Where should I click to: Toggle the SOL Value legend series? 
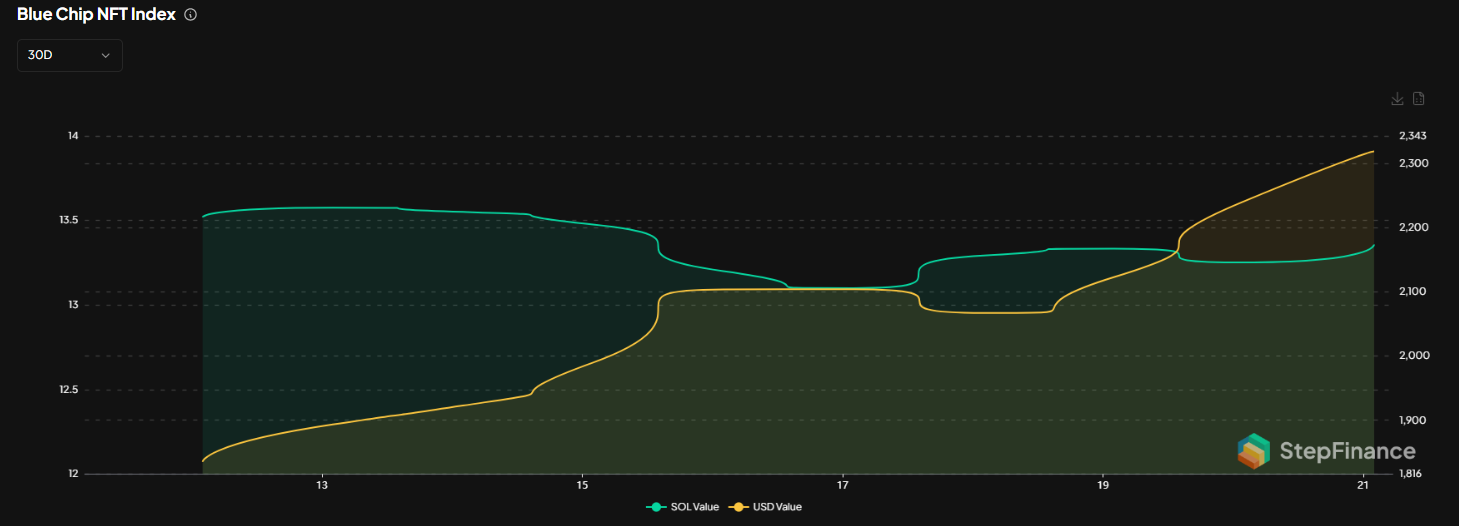pos(683,507)
